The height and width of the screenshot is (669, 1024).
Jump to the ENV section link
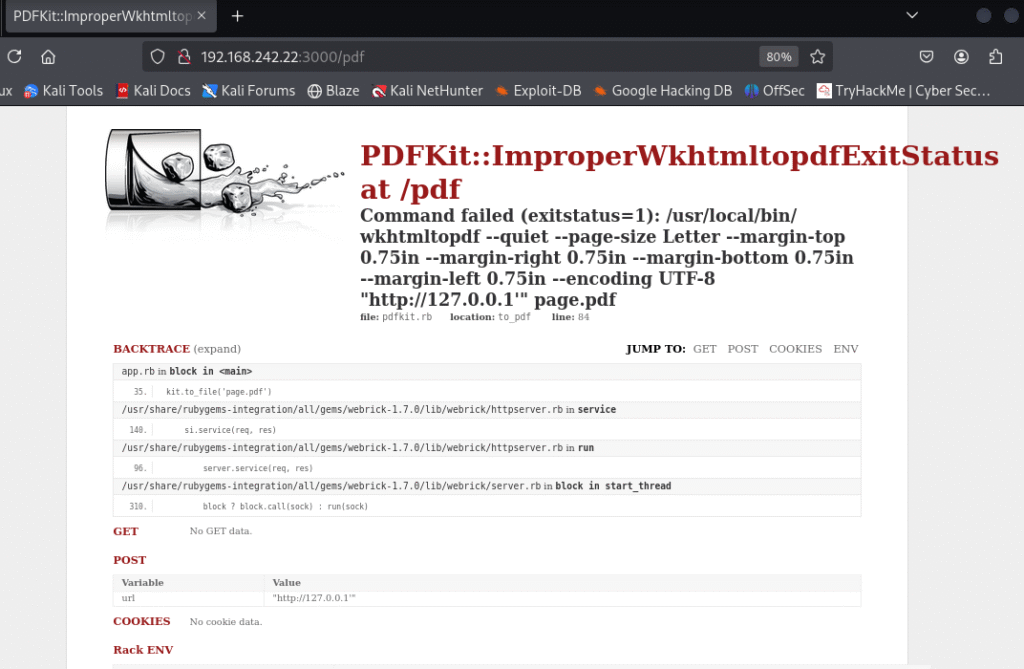(845, 349)
